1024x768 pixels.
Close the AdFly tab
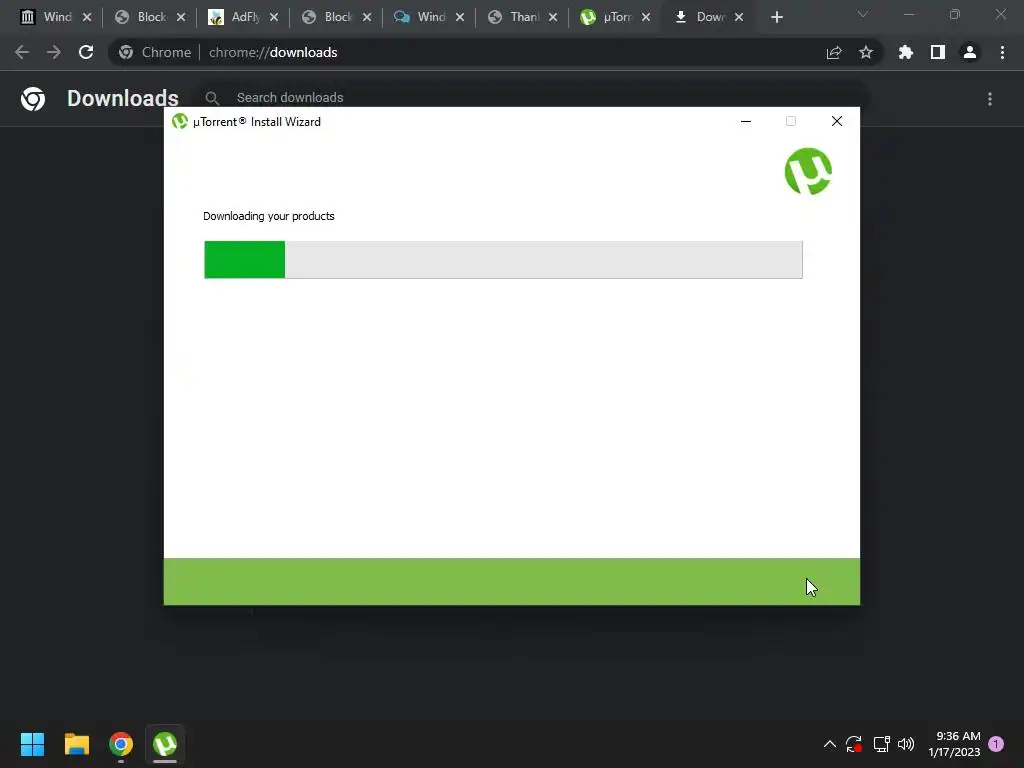(x=274, y=17)
